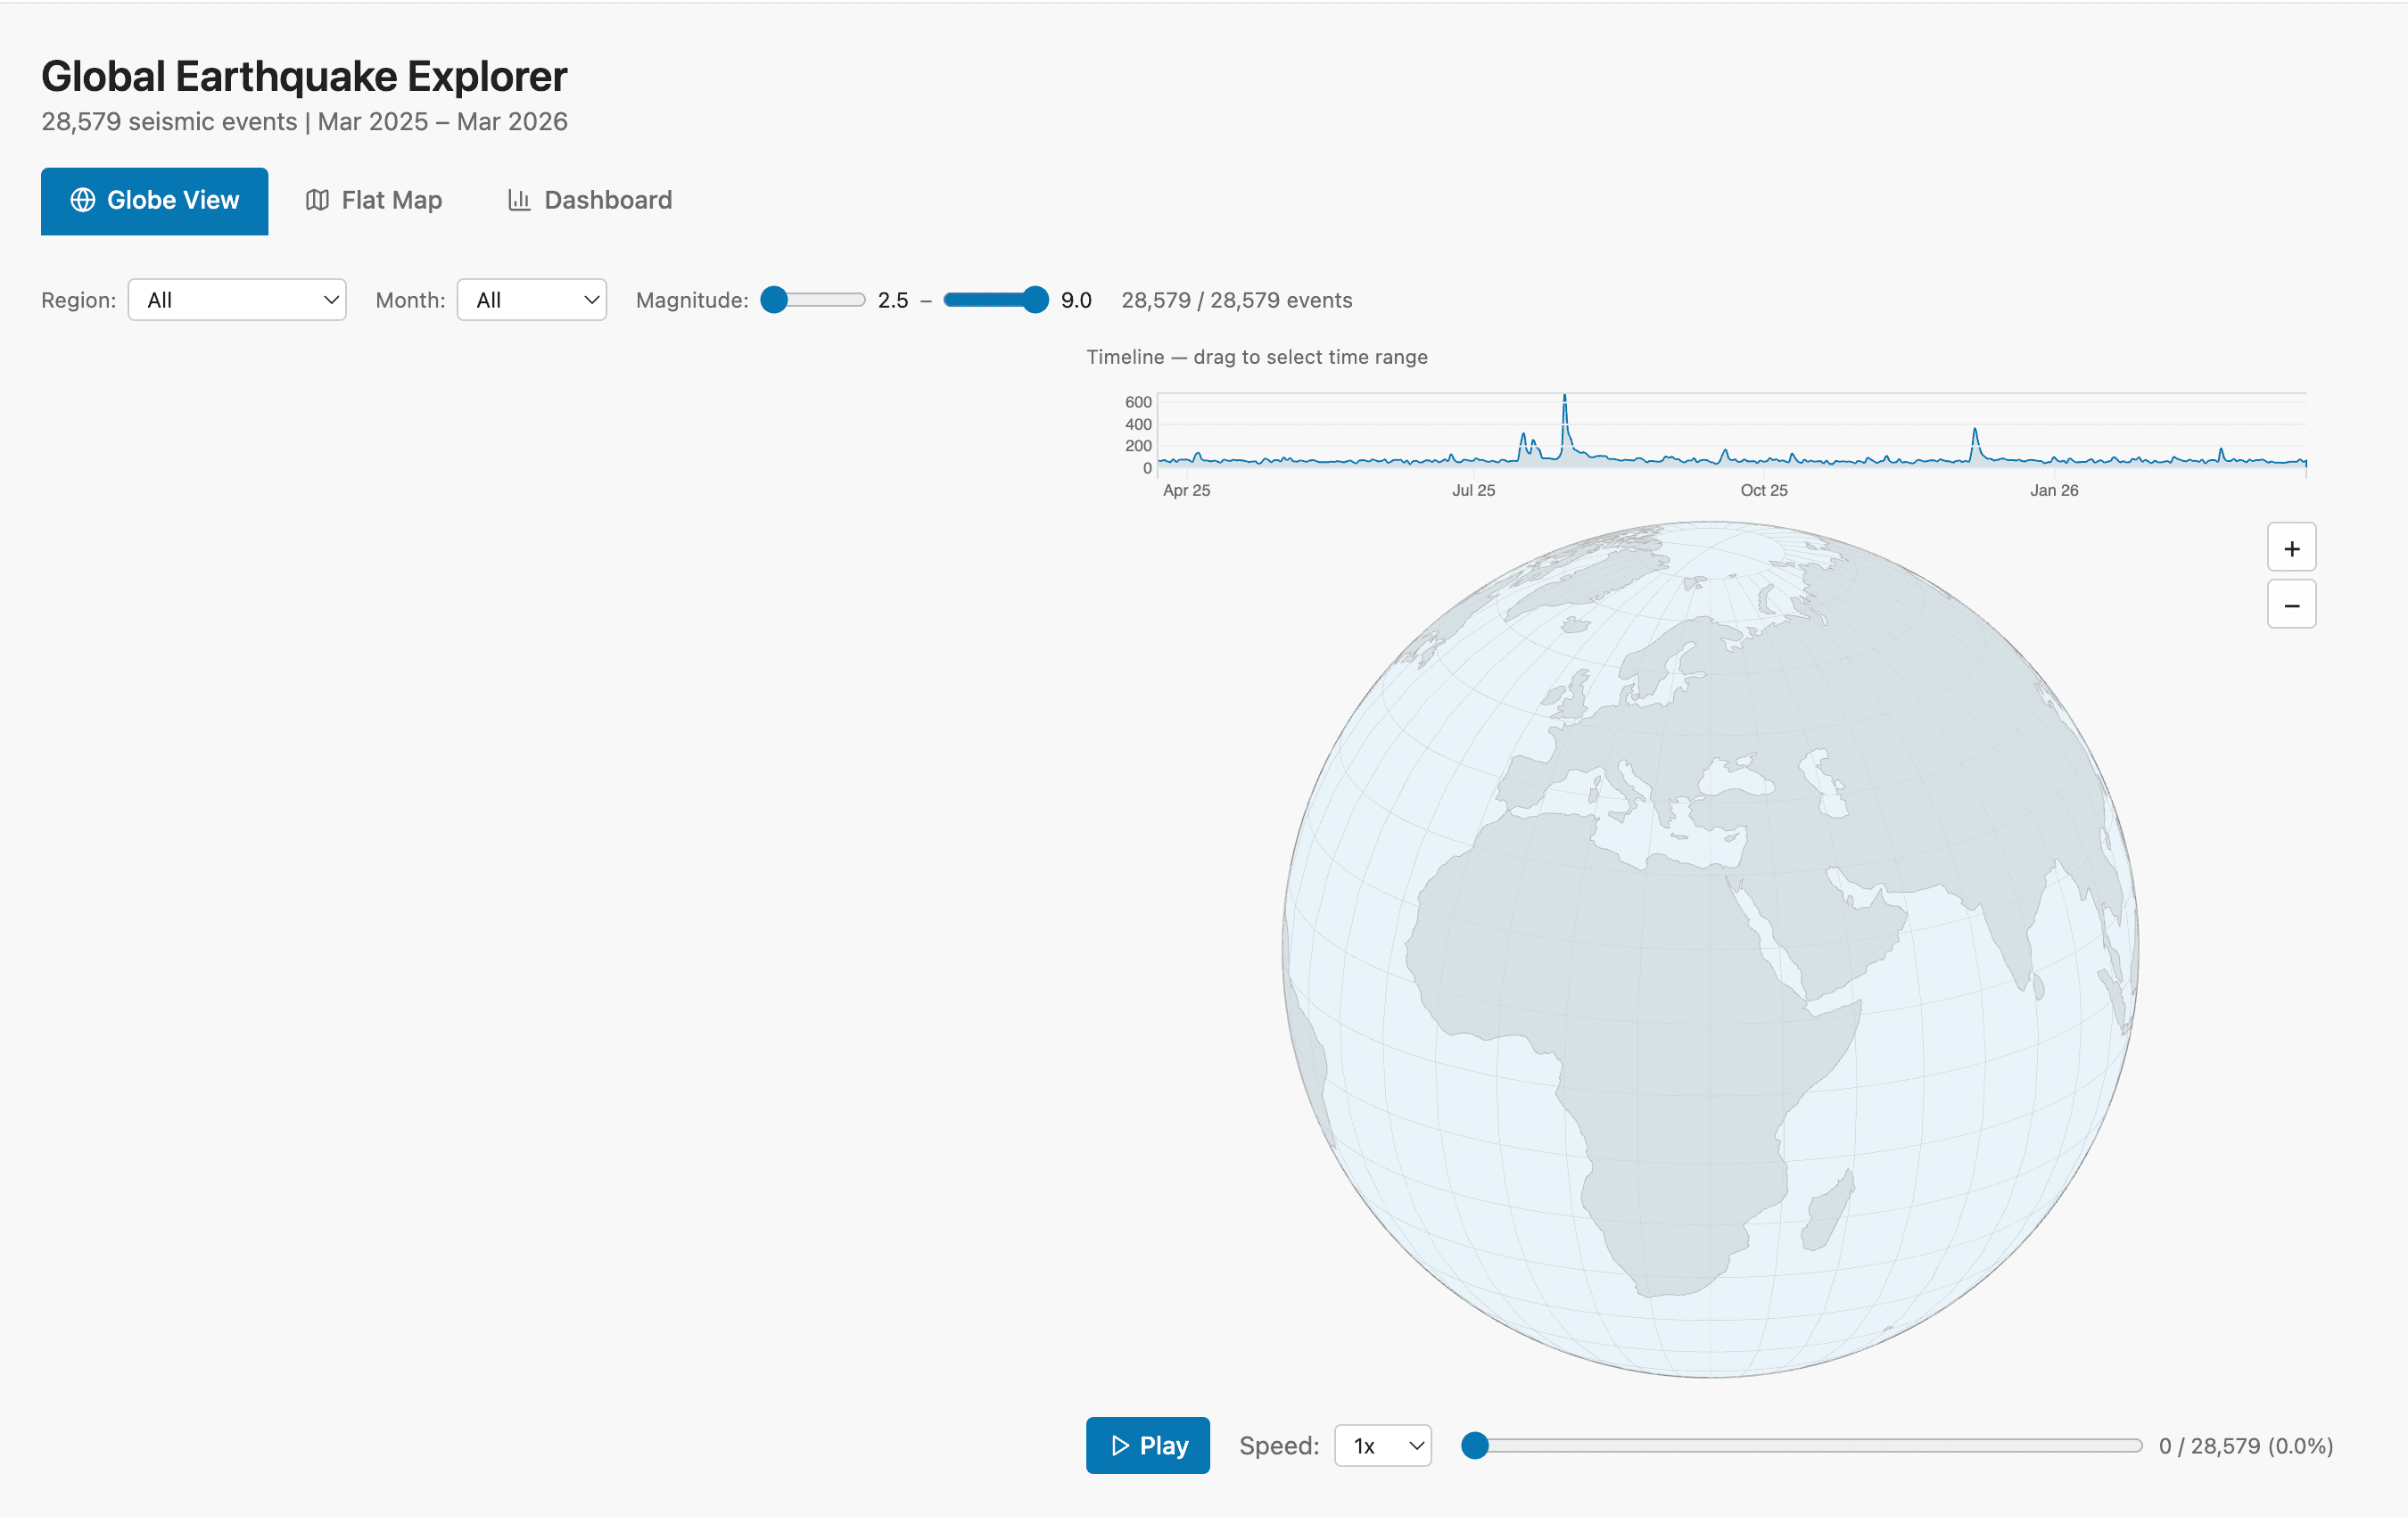Open the Month filter dropdown
This screenshot has width=2408, height=1532.
coord(531,299)
